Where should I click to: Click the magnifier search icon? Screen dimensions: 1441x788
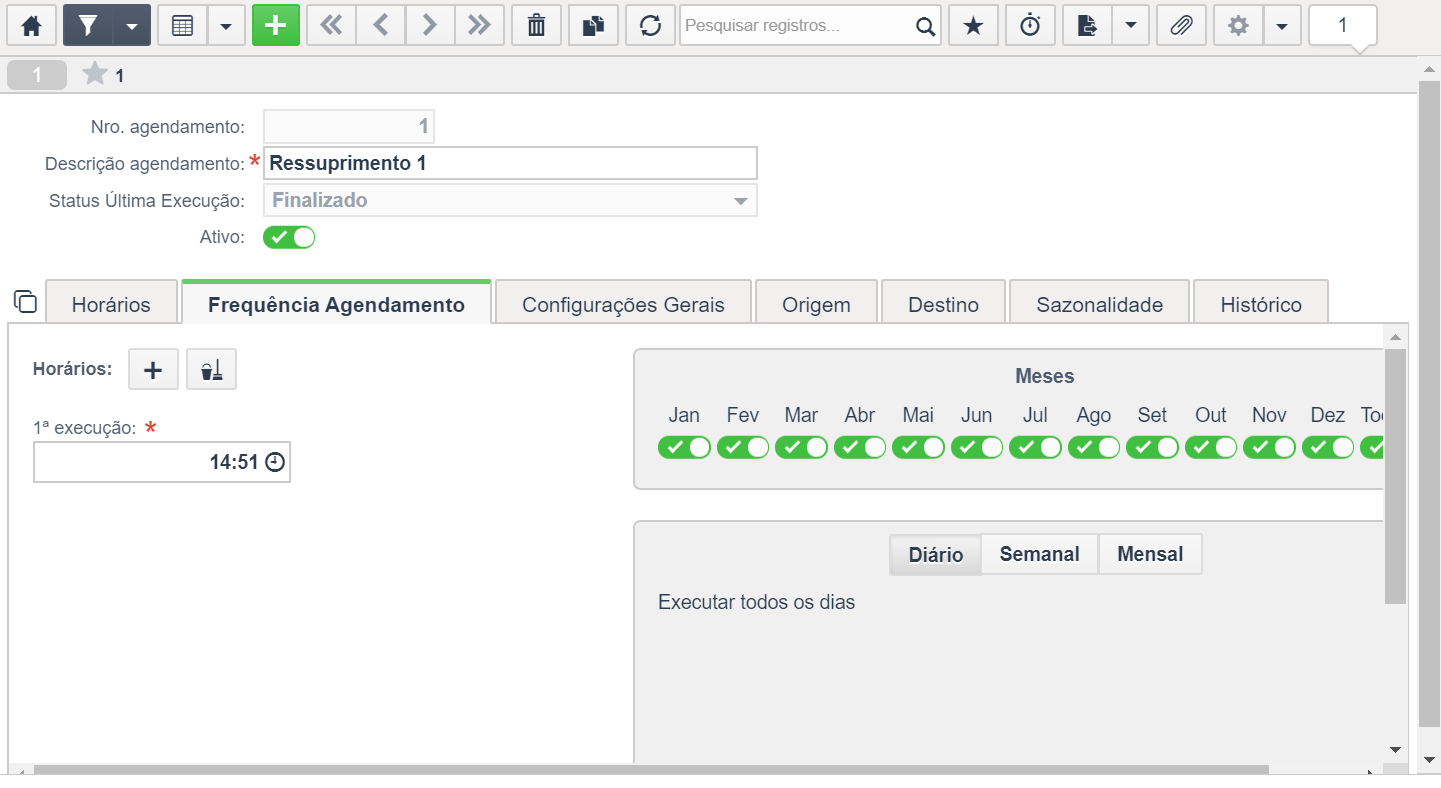coord(926,26)
